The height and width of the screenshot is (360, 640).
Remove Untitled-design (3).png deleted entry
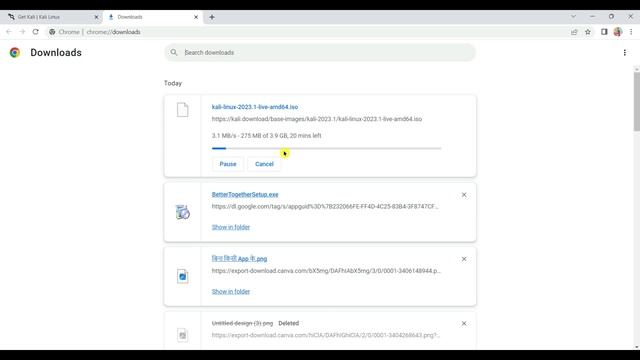tap(464, 323)
